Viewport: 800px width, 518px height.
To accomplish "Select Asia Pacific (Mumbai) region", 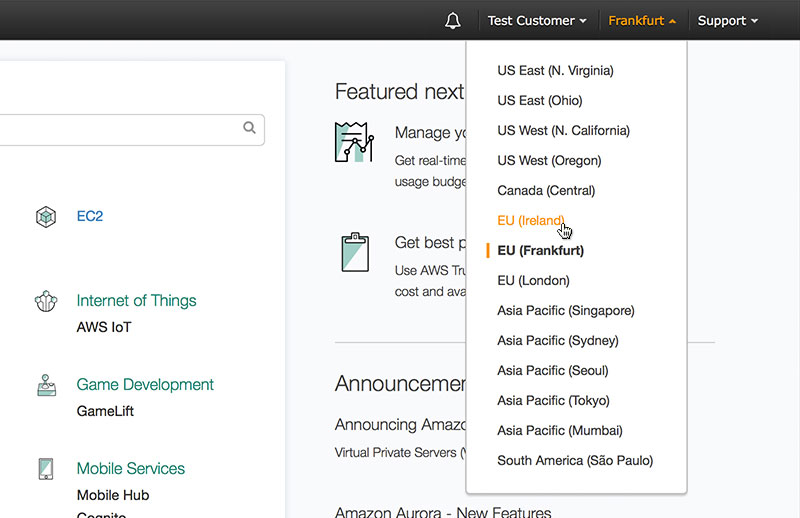I will click(560, 431).
